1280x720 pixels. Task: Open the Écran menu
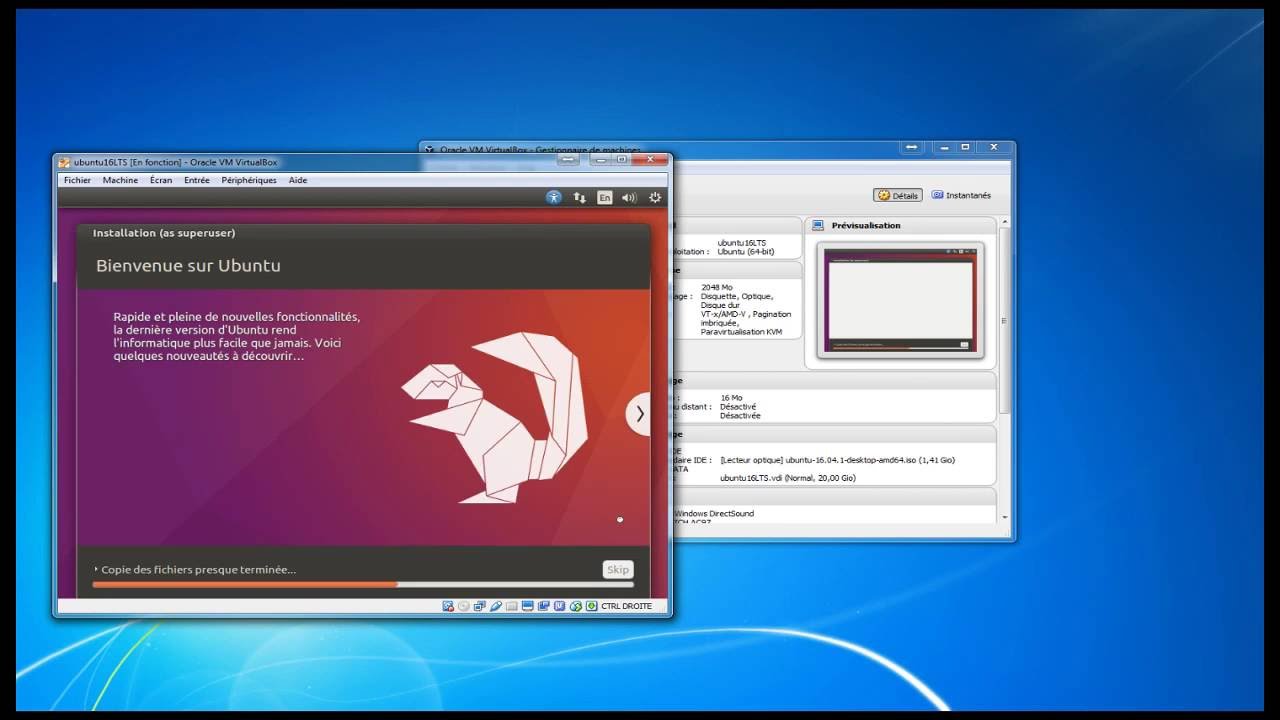[161, 180]
